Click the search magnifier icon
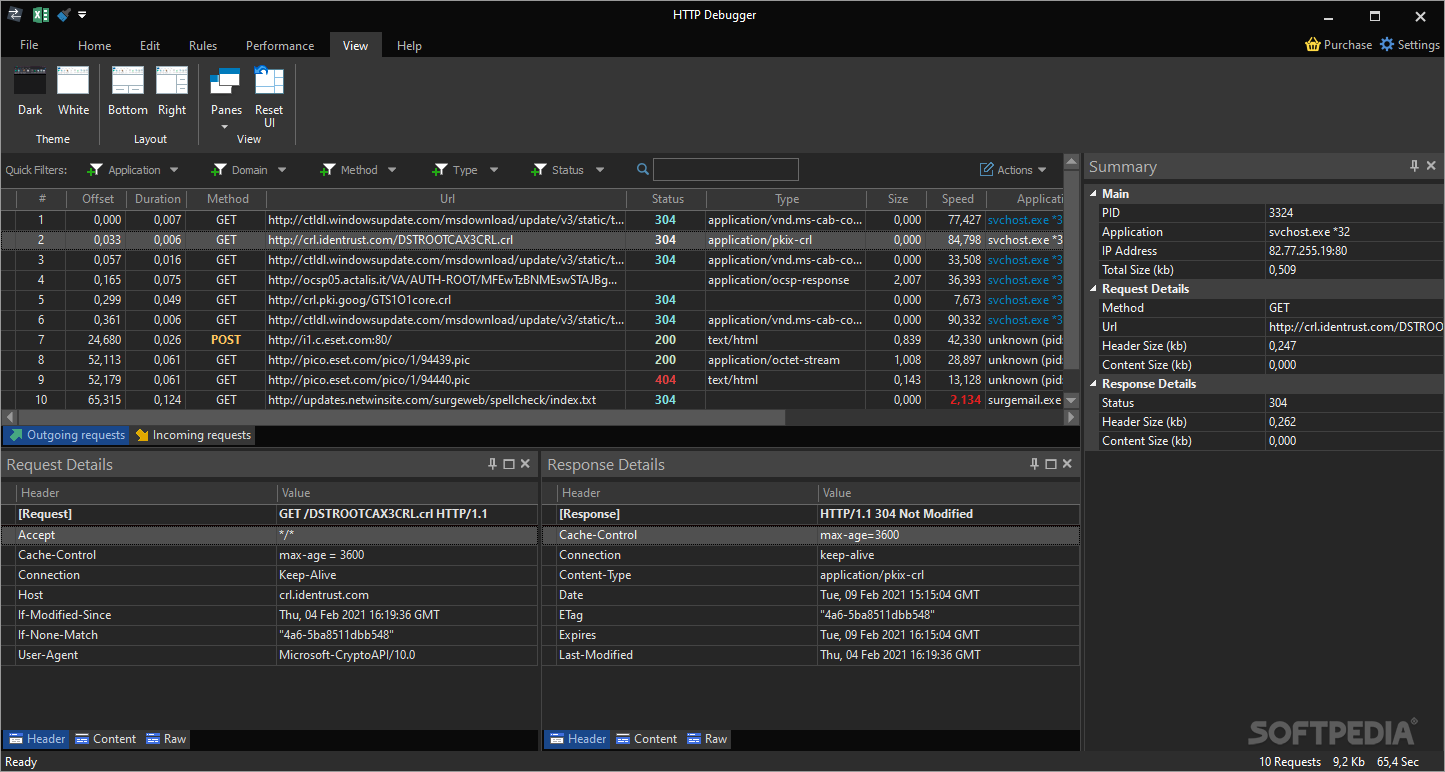 click(x=643, y=170)
